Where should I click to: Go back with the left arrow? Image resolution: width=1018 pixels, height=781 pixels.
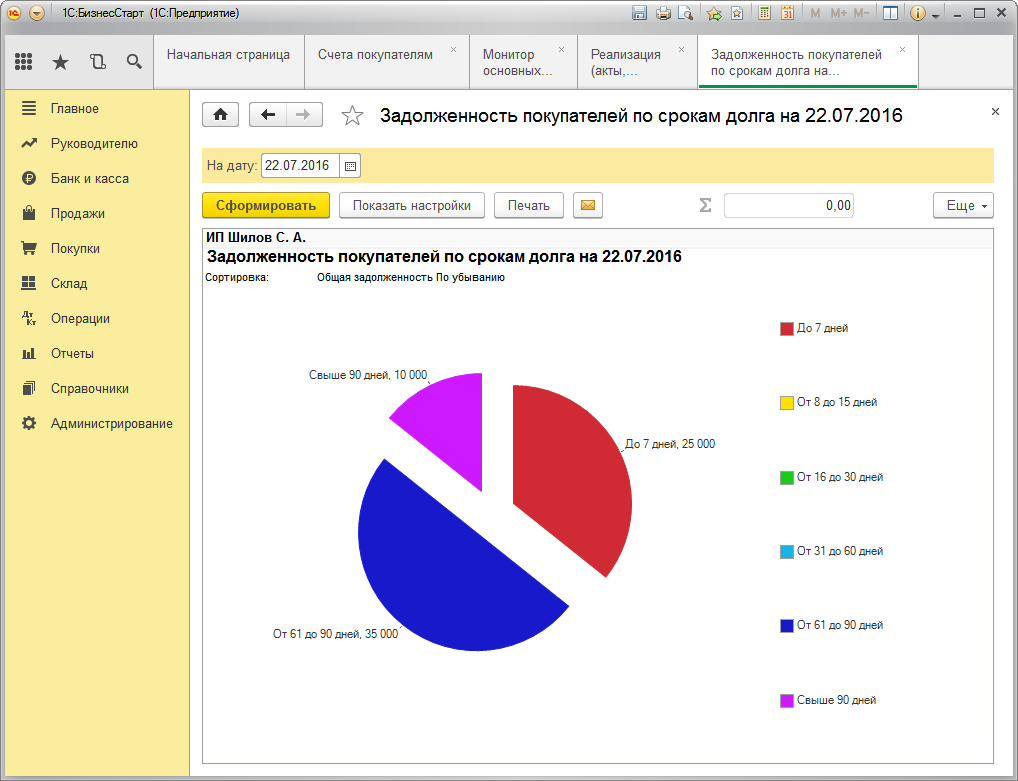(x=267, y=115)
